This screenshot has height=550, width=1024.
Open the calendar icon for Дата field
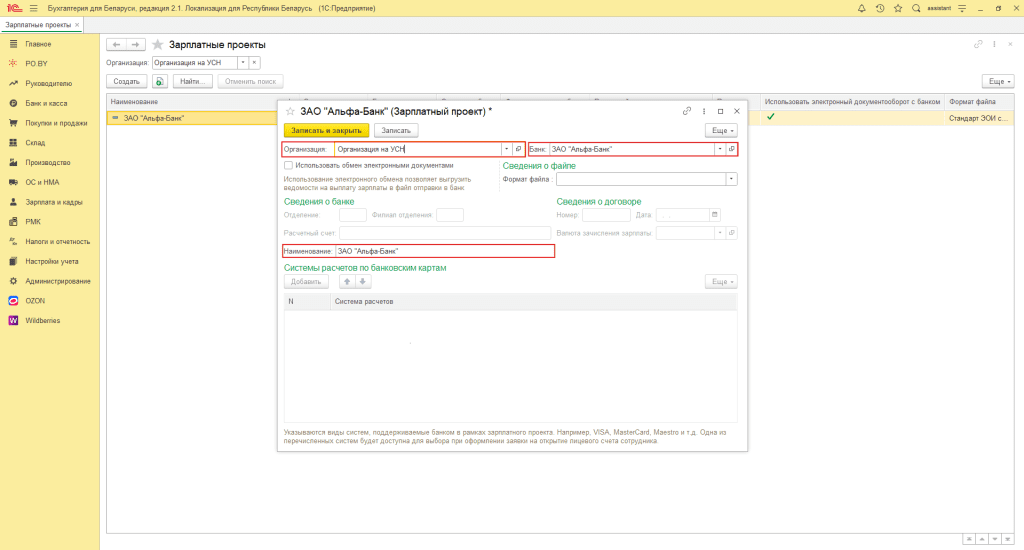714,214
